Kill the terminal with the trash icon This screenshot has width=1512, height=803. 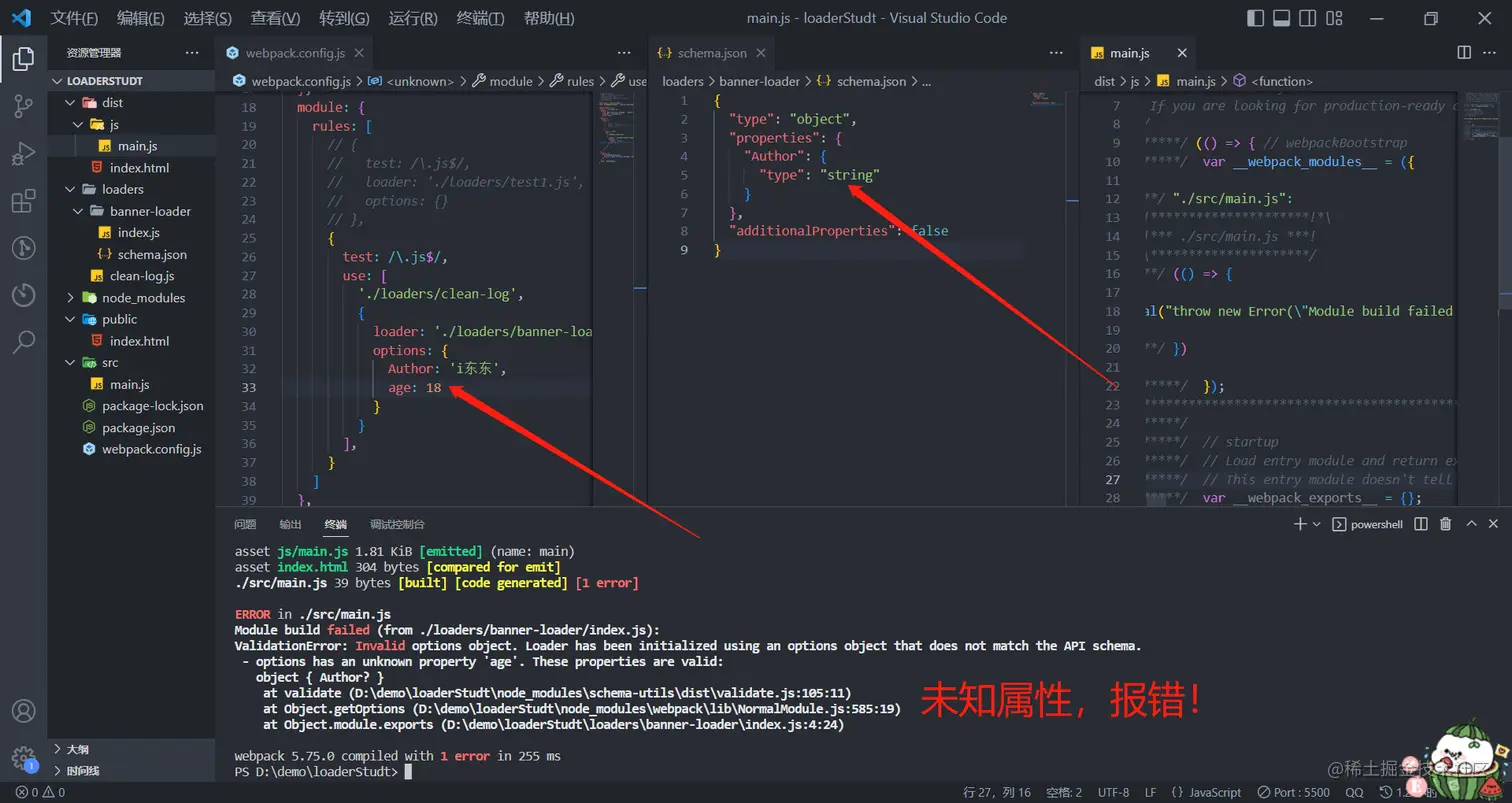1445,524
